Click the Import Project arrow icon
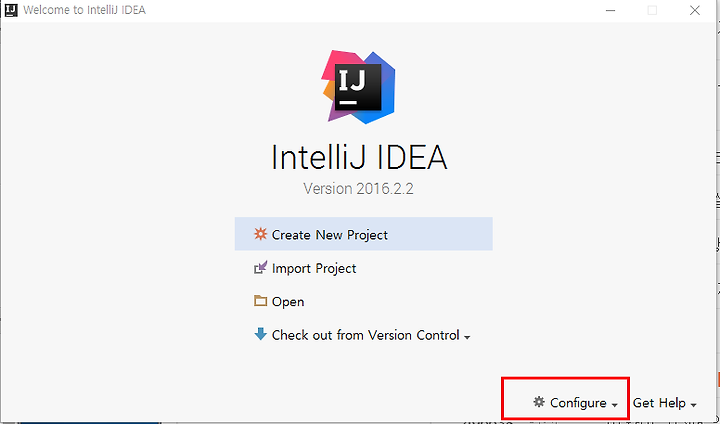This screenshot has height=424, width=720. [x=260, y=268]
